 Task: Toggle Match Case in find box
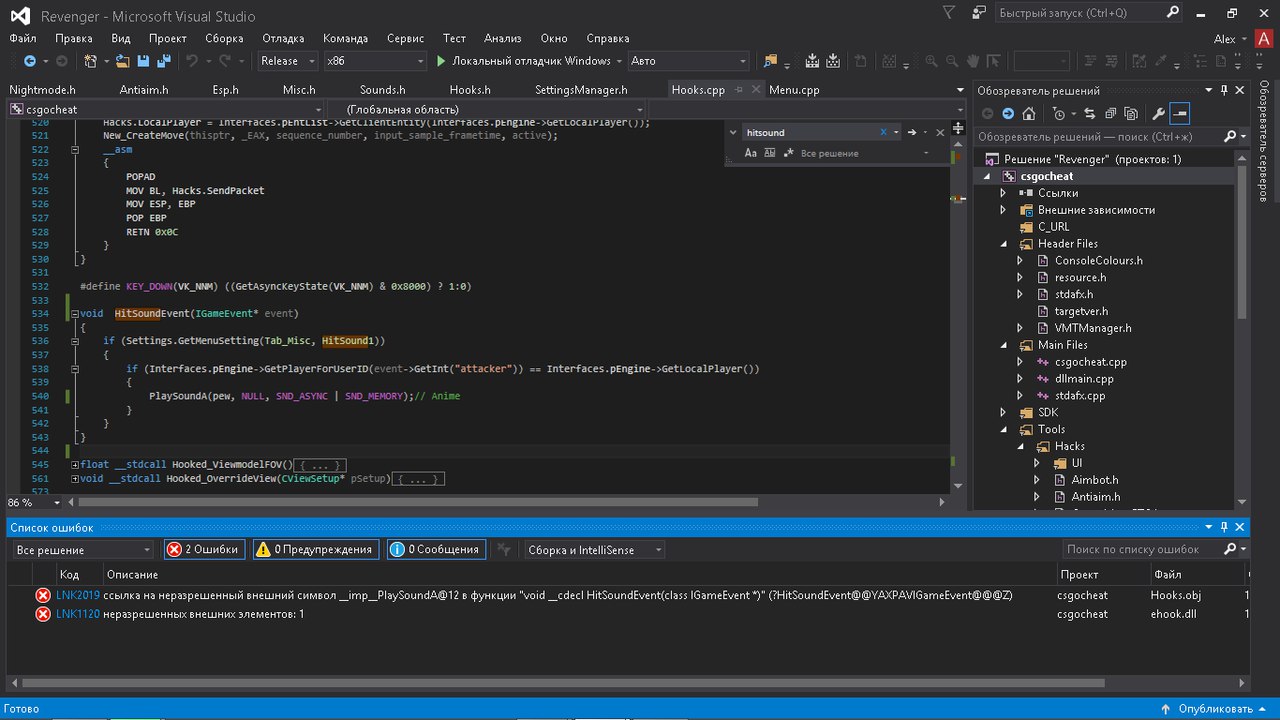click(x=751, y=153)
